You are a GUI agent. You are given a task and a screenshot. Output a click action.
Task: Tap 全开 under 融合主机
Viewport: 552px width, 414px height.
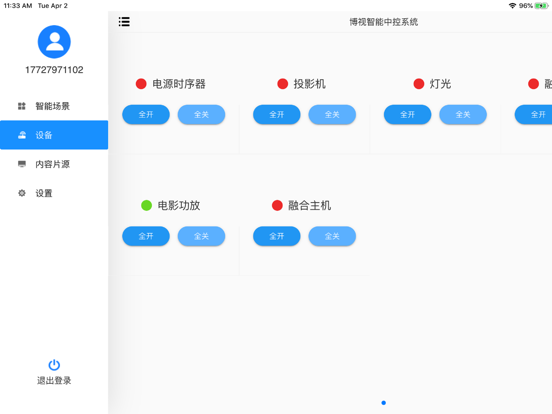tap(277, 236)
